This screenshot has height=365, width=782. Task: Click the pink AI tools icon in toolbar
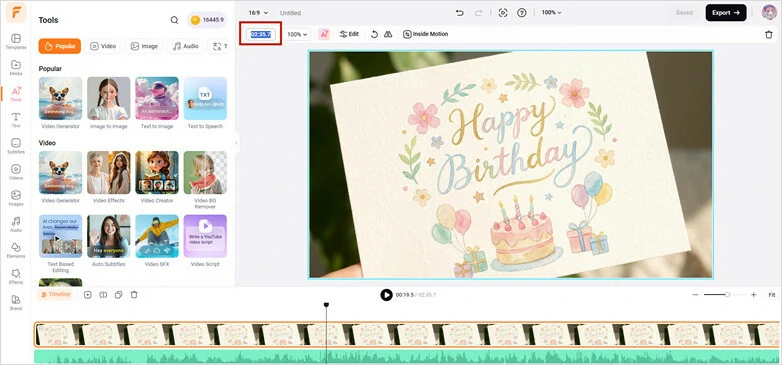pyautogui.click(x=324, y=34)
